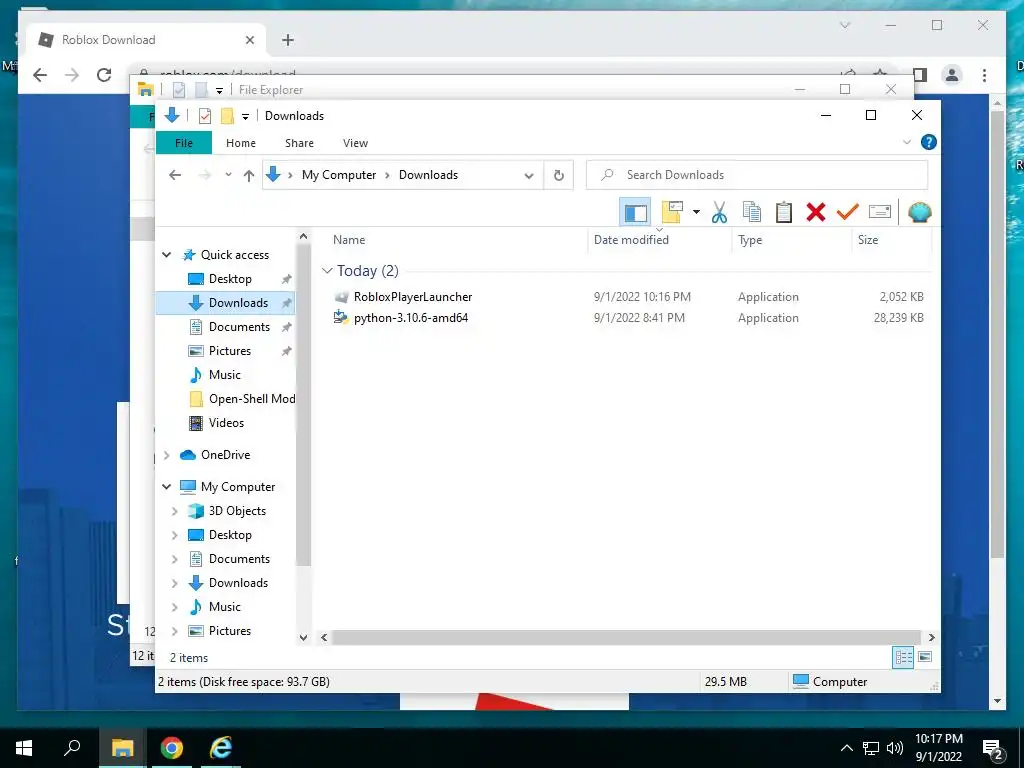The width and height of the screenshot is (1024, 768).
Task: Switch to large icons view button
Action: [x=925, y=657]
